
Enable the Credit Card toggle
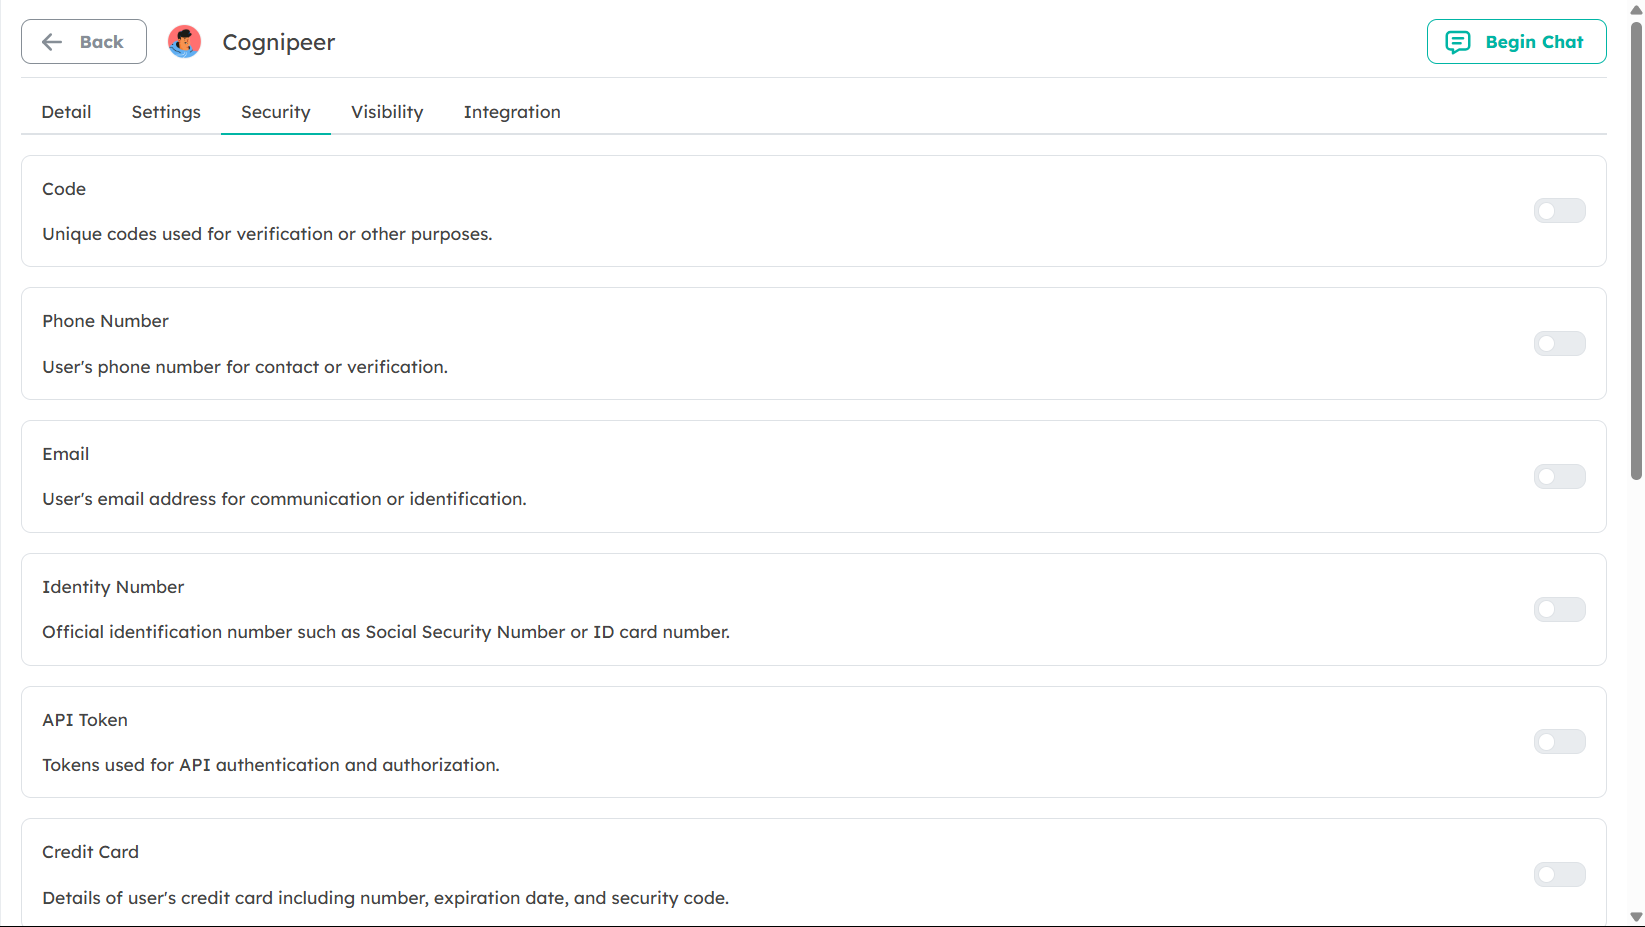(1559, 874)
